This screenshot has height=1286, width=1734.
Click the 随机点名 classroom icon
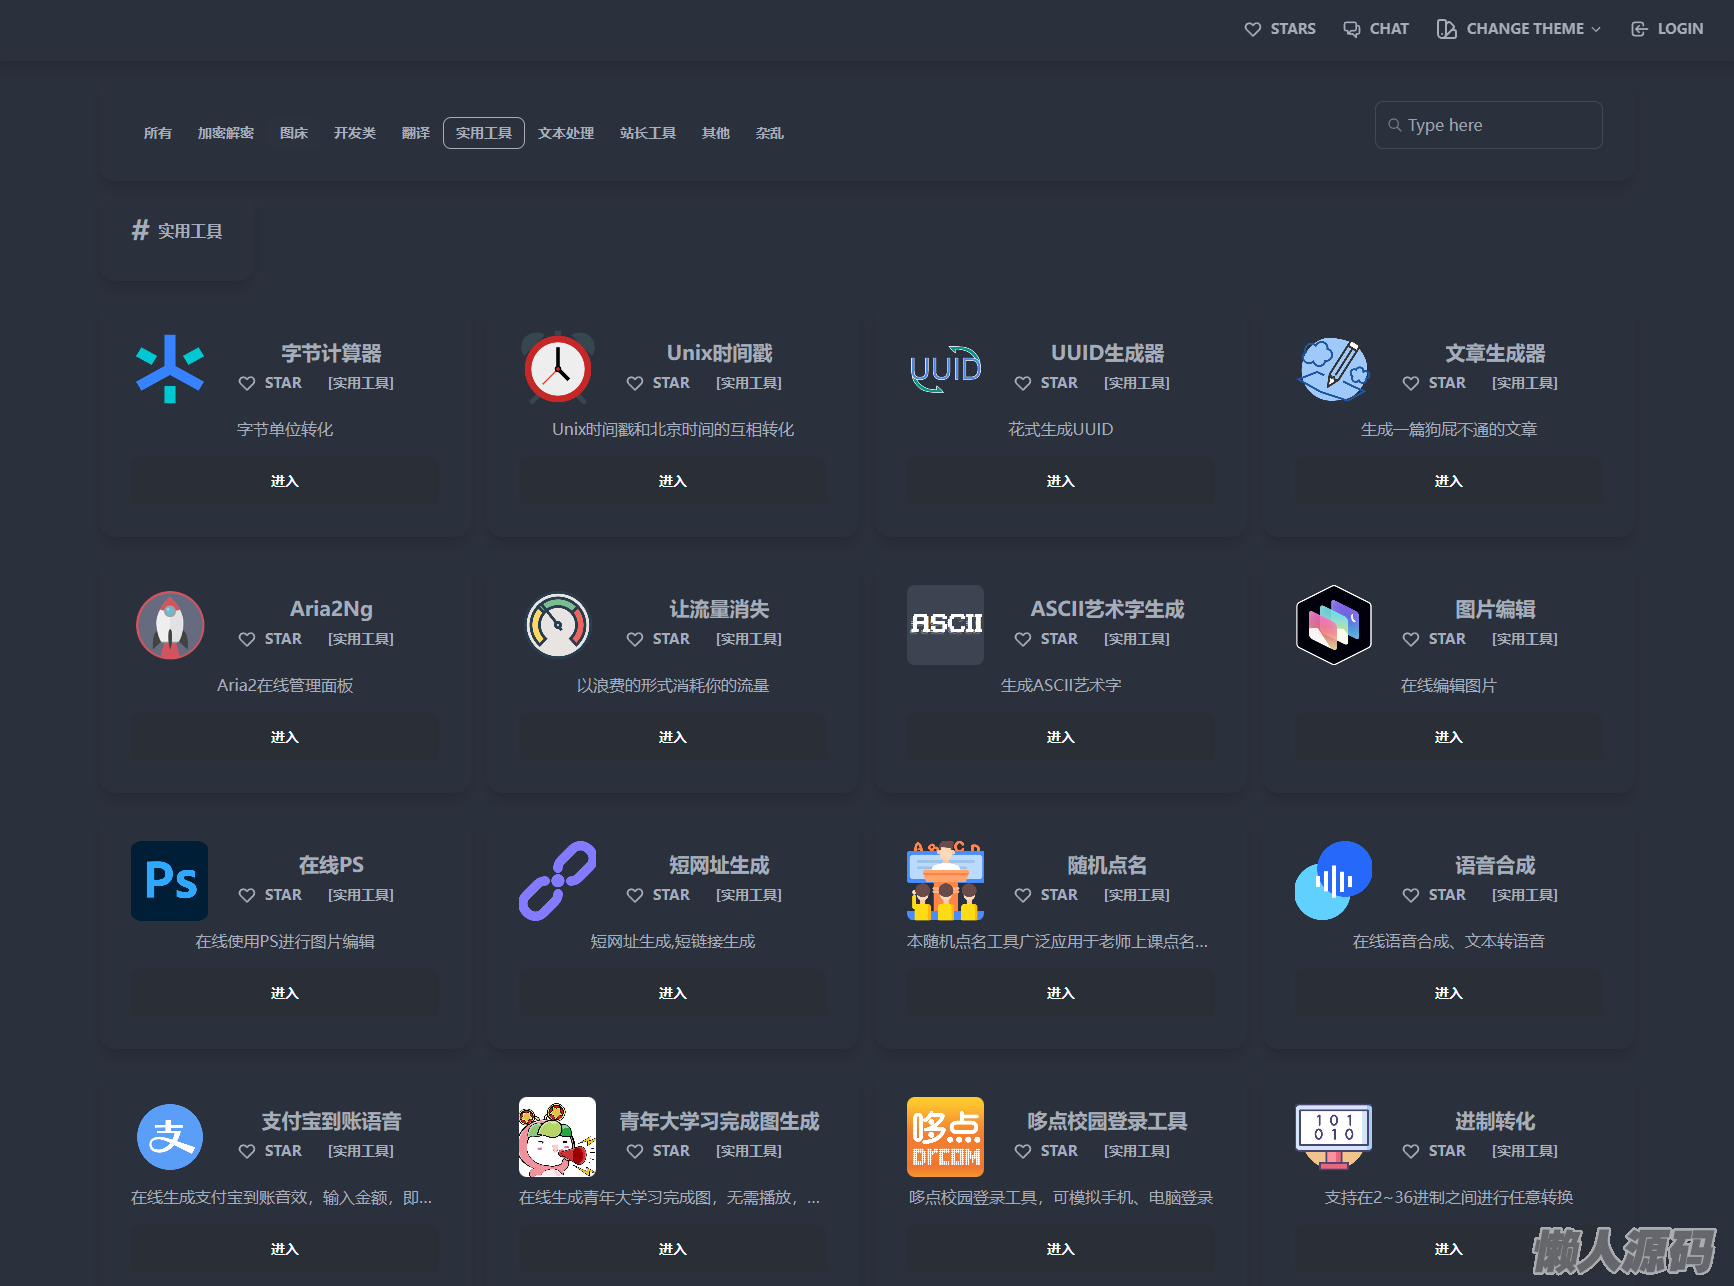pyautogui.click(x=946, y=881)
